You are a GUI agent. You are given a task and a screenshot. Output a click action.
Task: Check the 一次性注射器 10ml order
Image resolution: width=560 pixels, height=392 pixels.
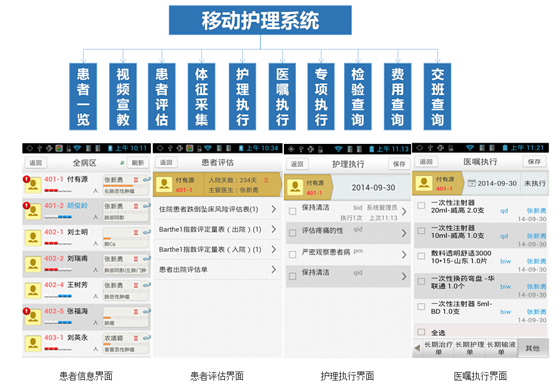pyautogui.click(x=421, y=231)
